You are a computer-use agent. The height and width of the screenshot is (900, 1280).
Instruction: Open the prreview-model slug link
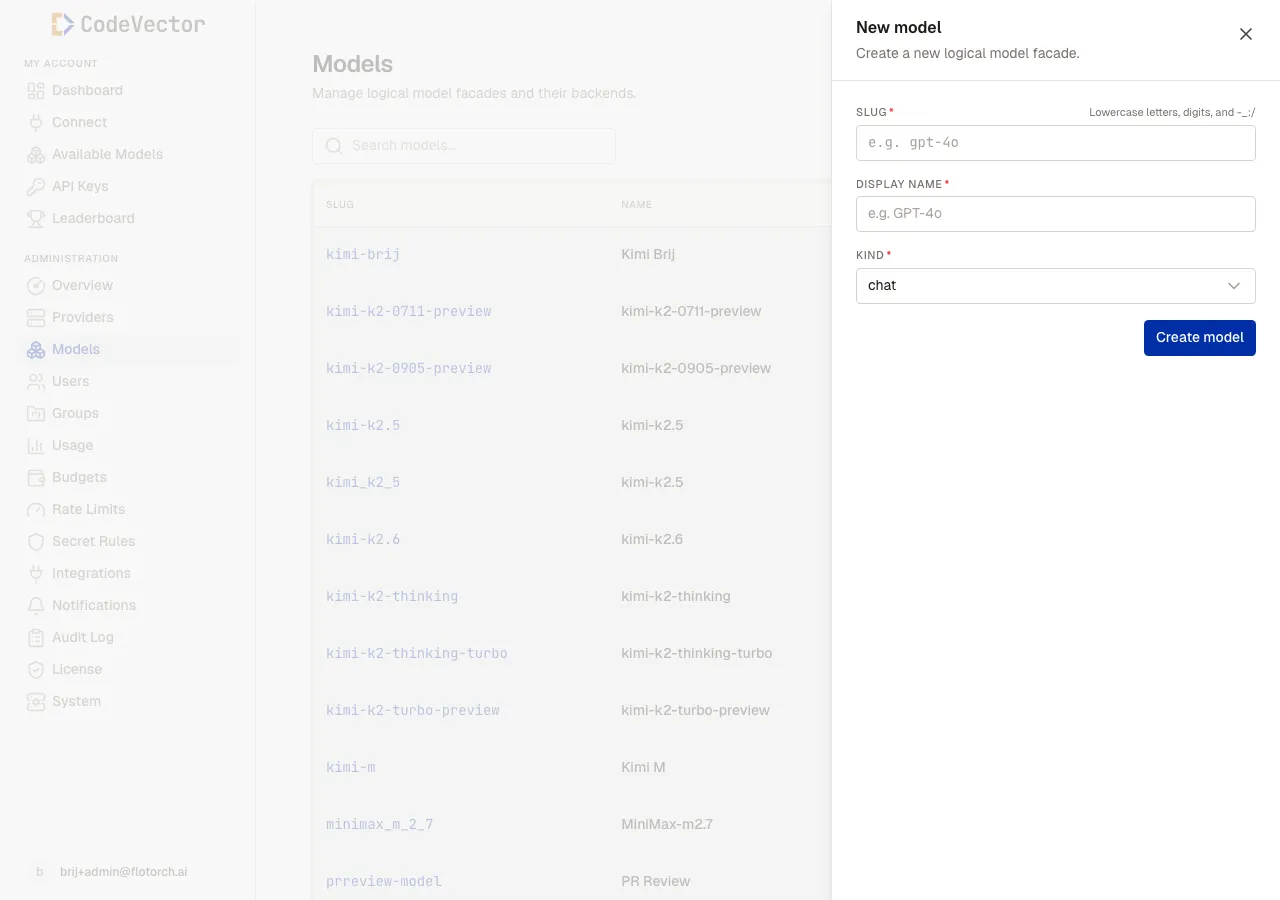[384, 881]
